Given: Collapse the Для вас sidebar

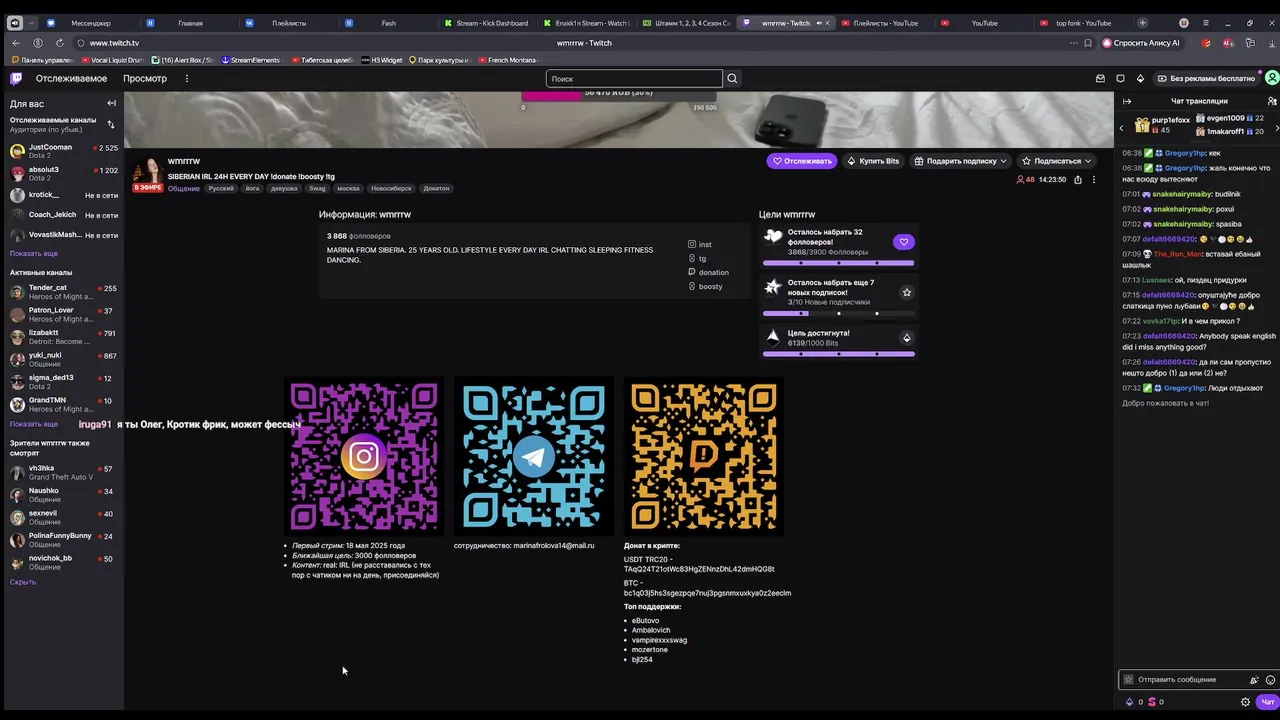Looking at the screenshot, I should 111,103.
